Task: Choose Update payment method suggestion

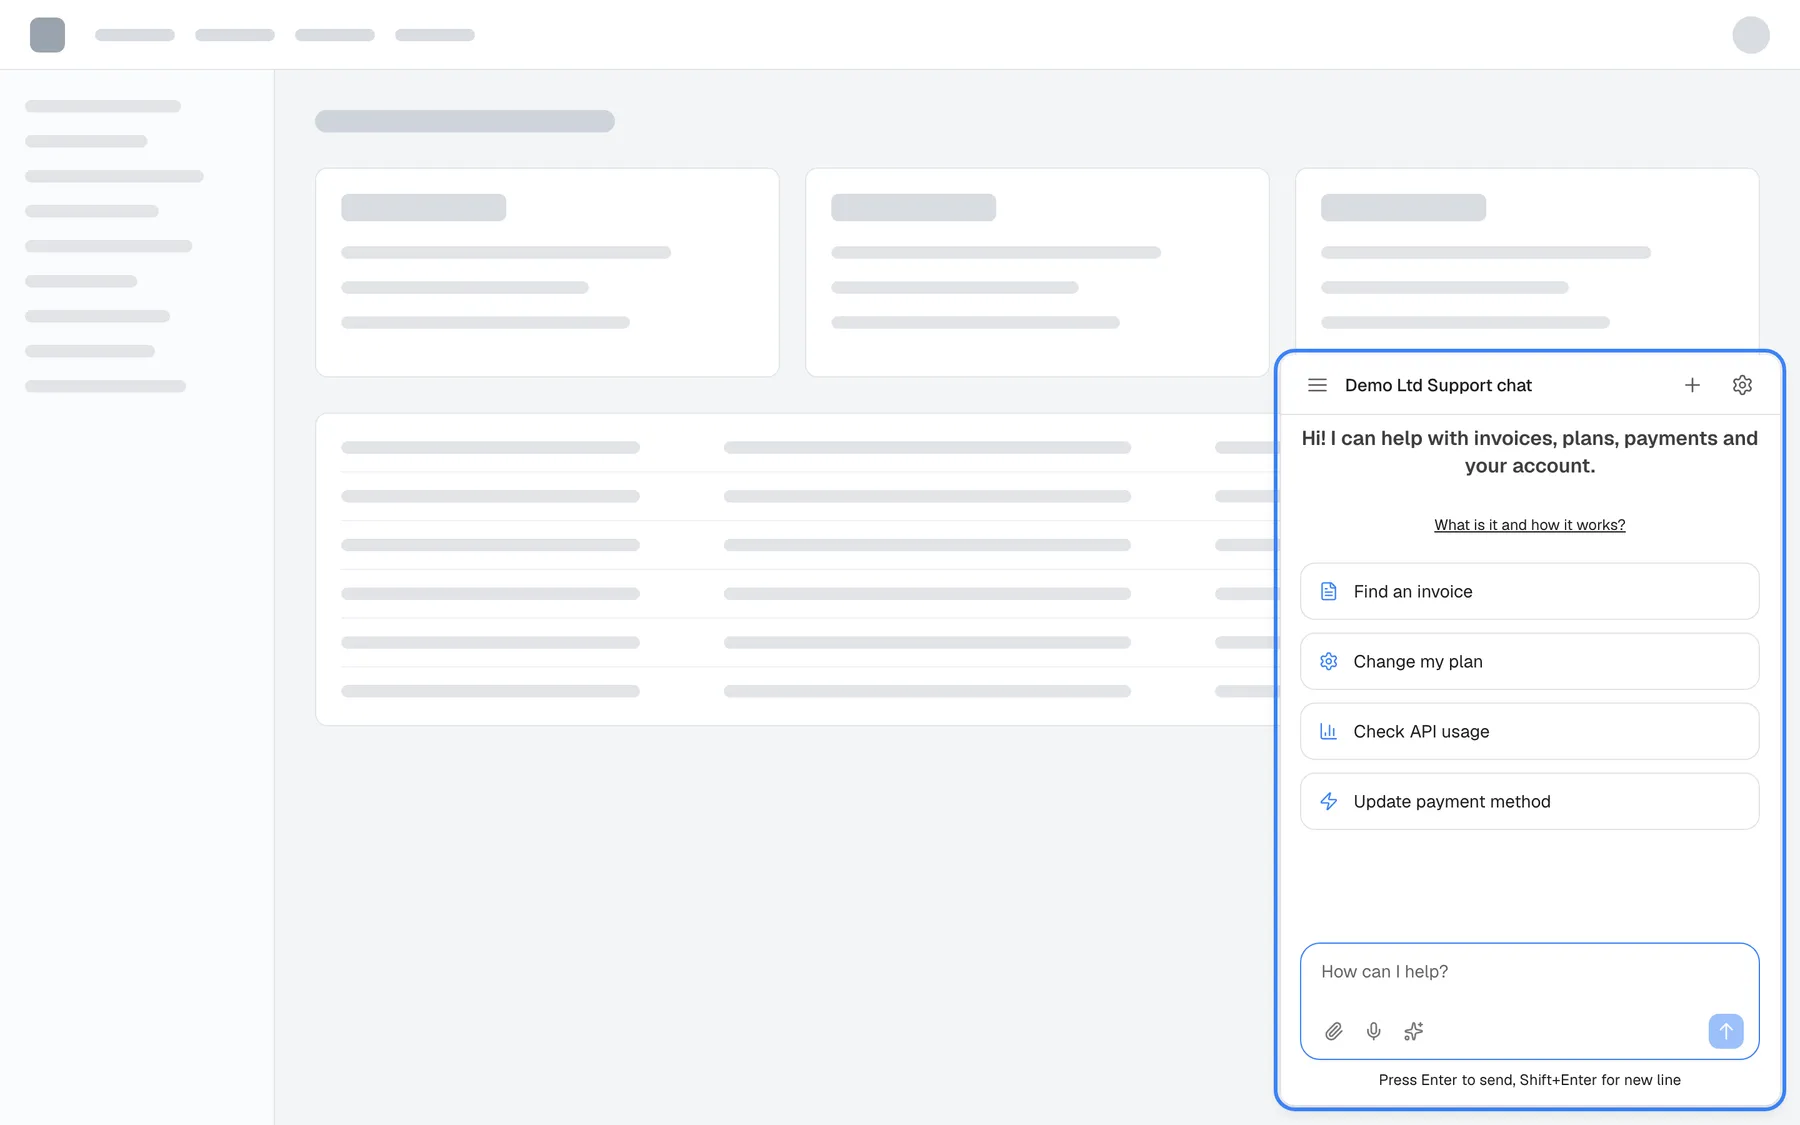Action: [1529, 801]
